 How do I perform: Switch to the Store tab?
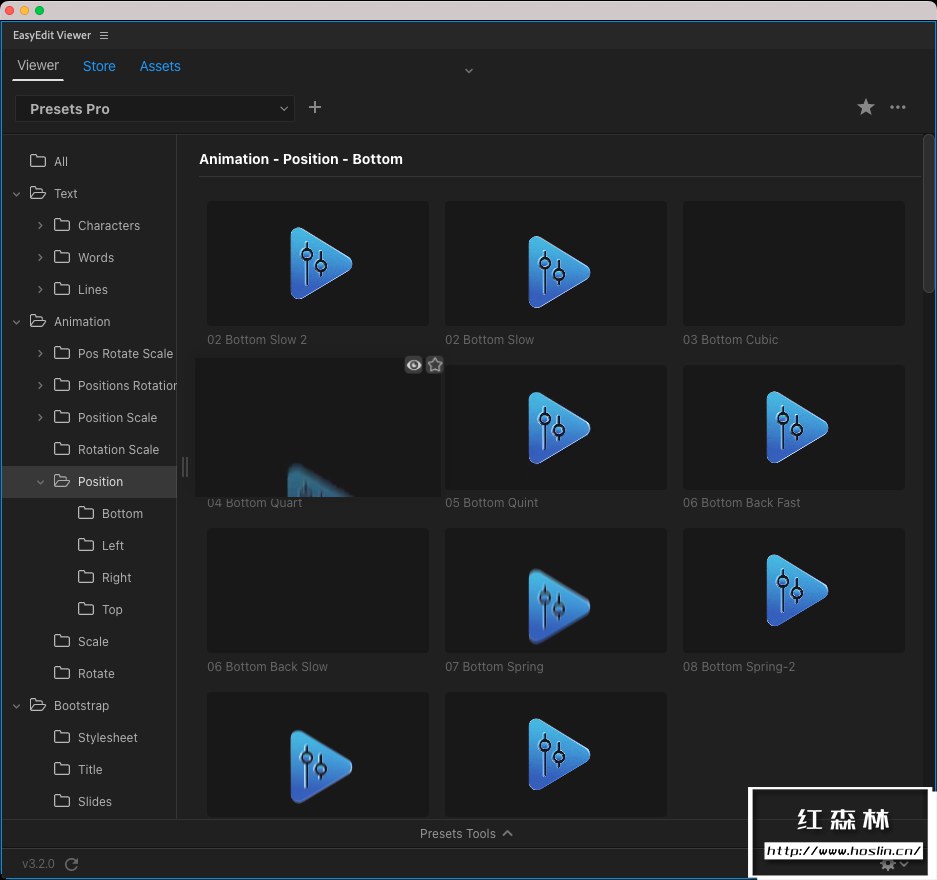point(99,66)
